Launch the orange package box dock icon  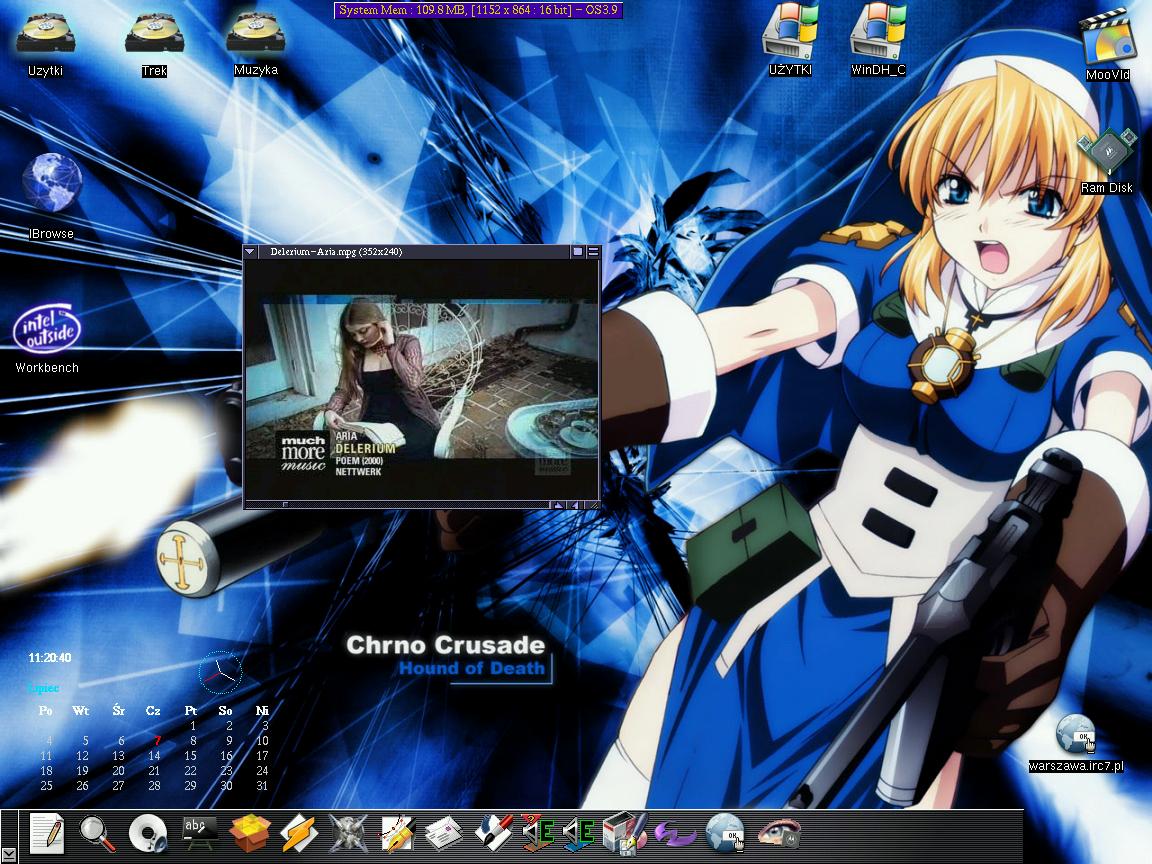[249, 834]
